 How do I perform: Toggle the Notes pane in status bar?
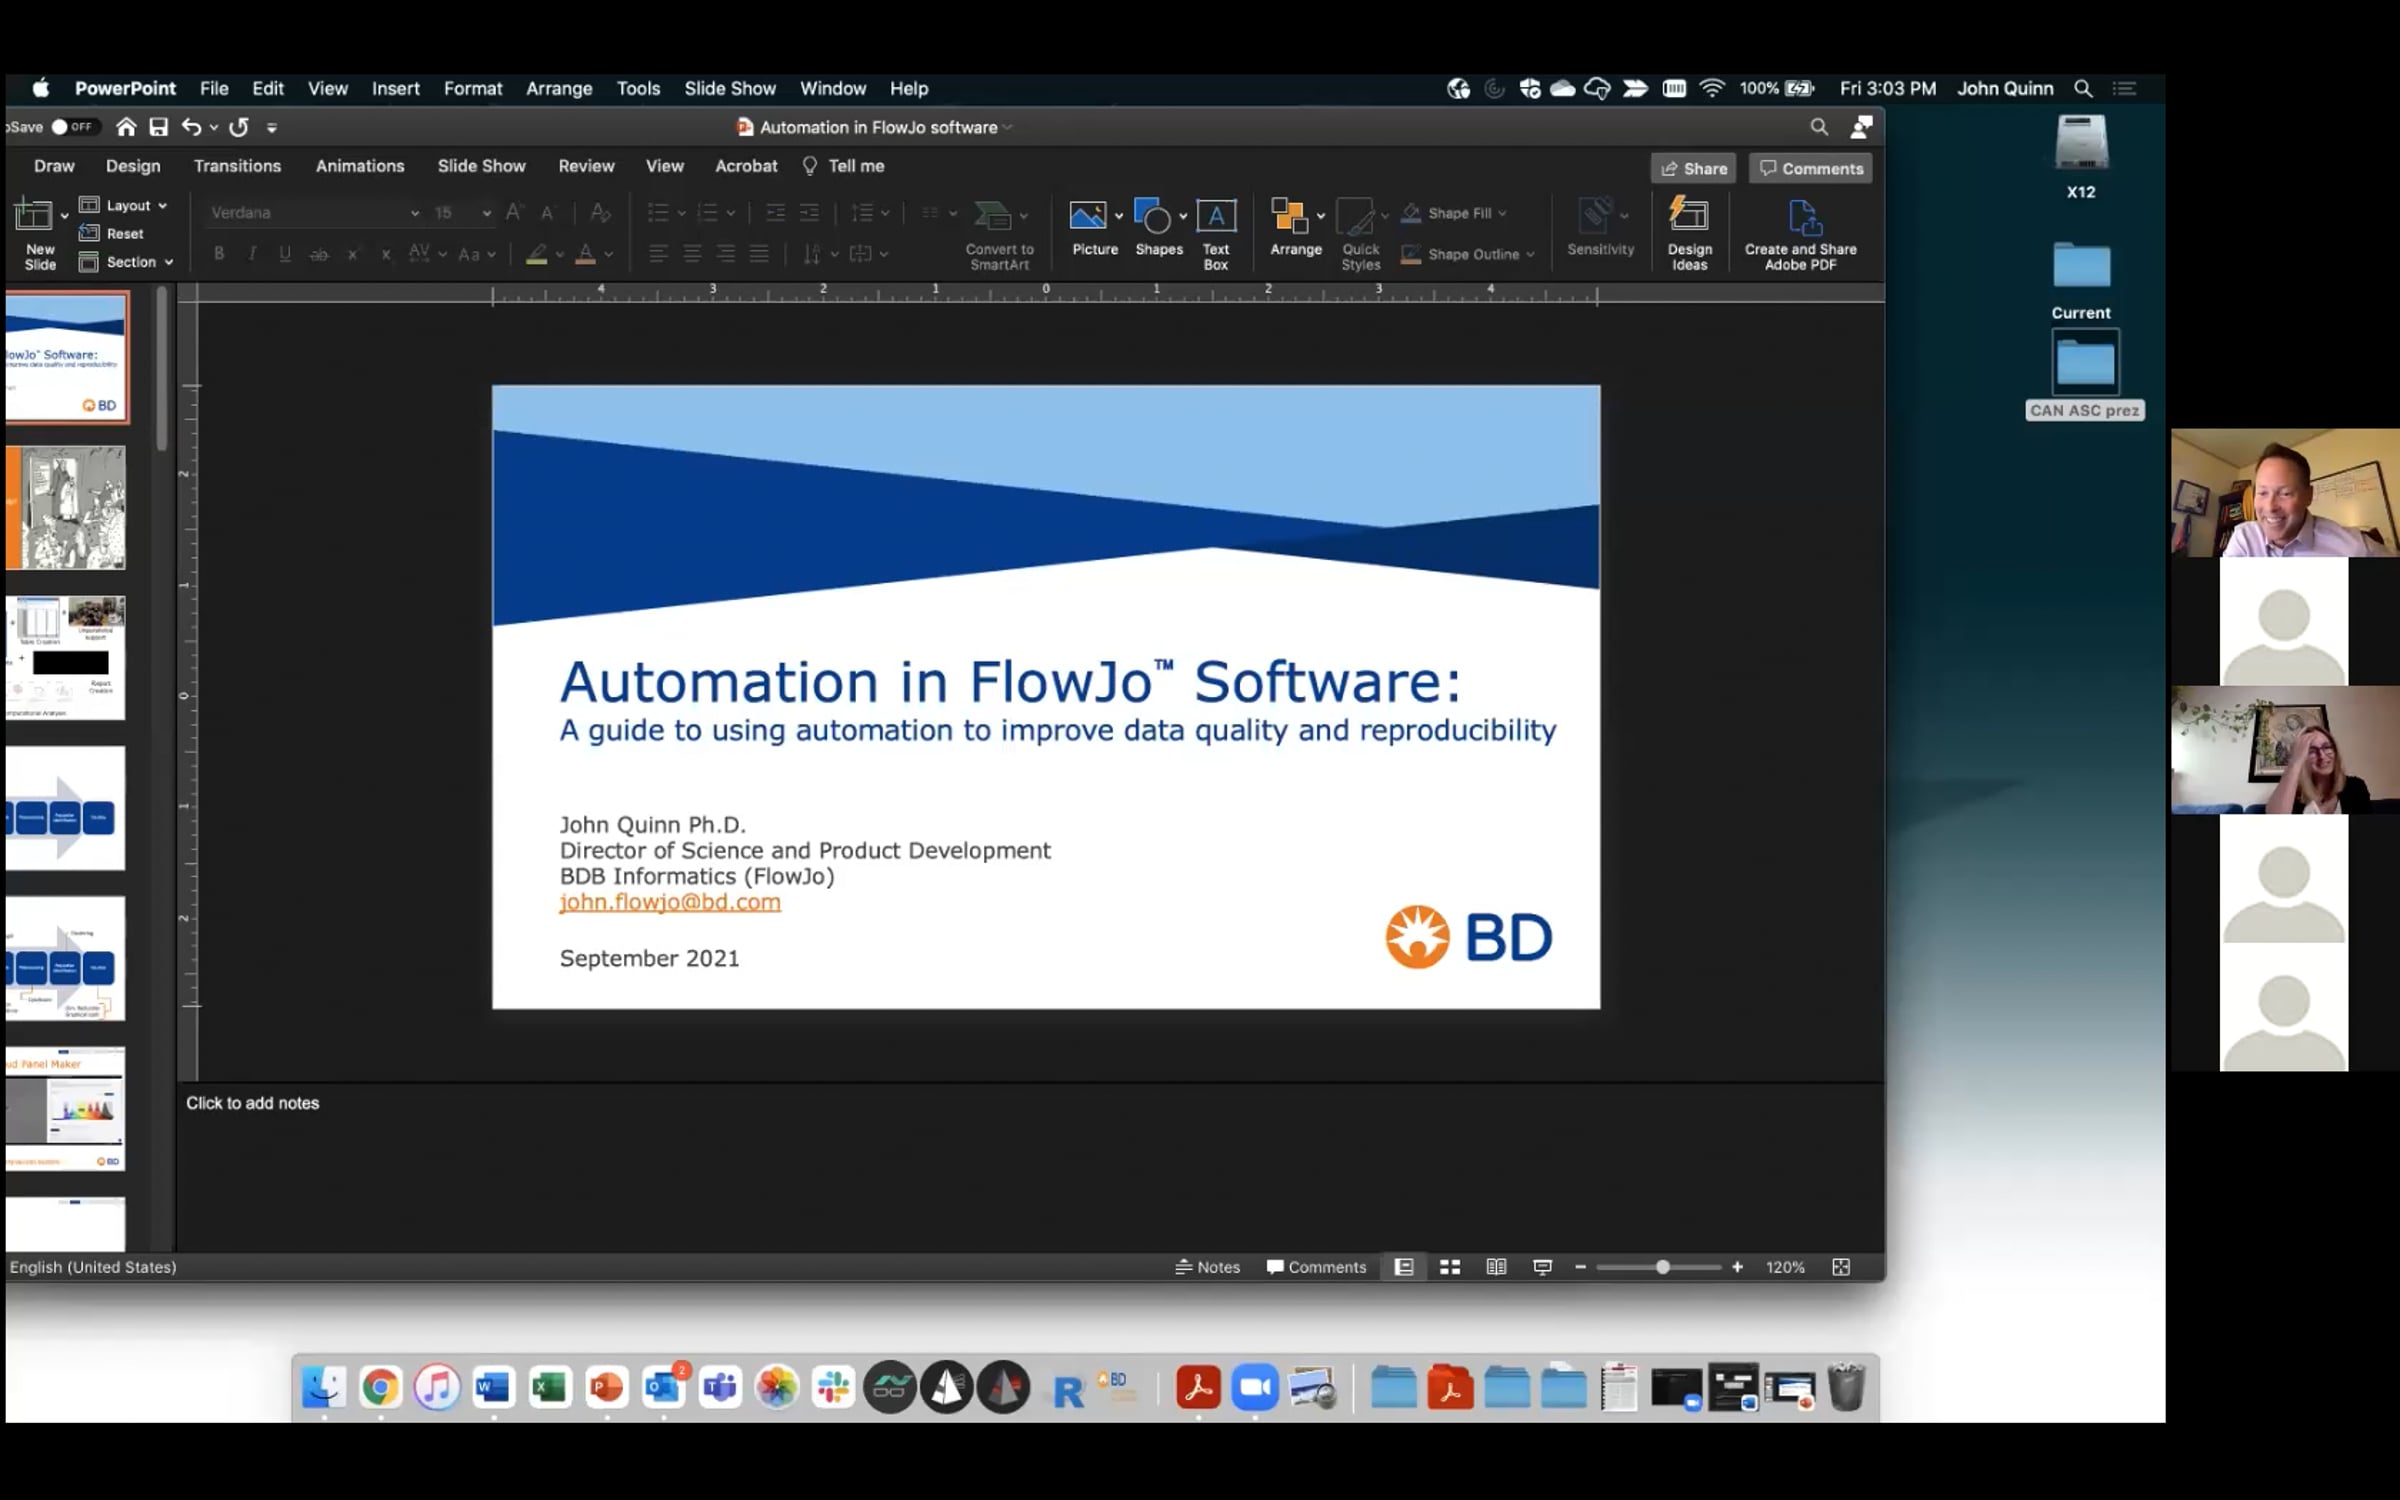1207,1267
